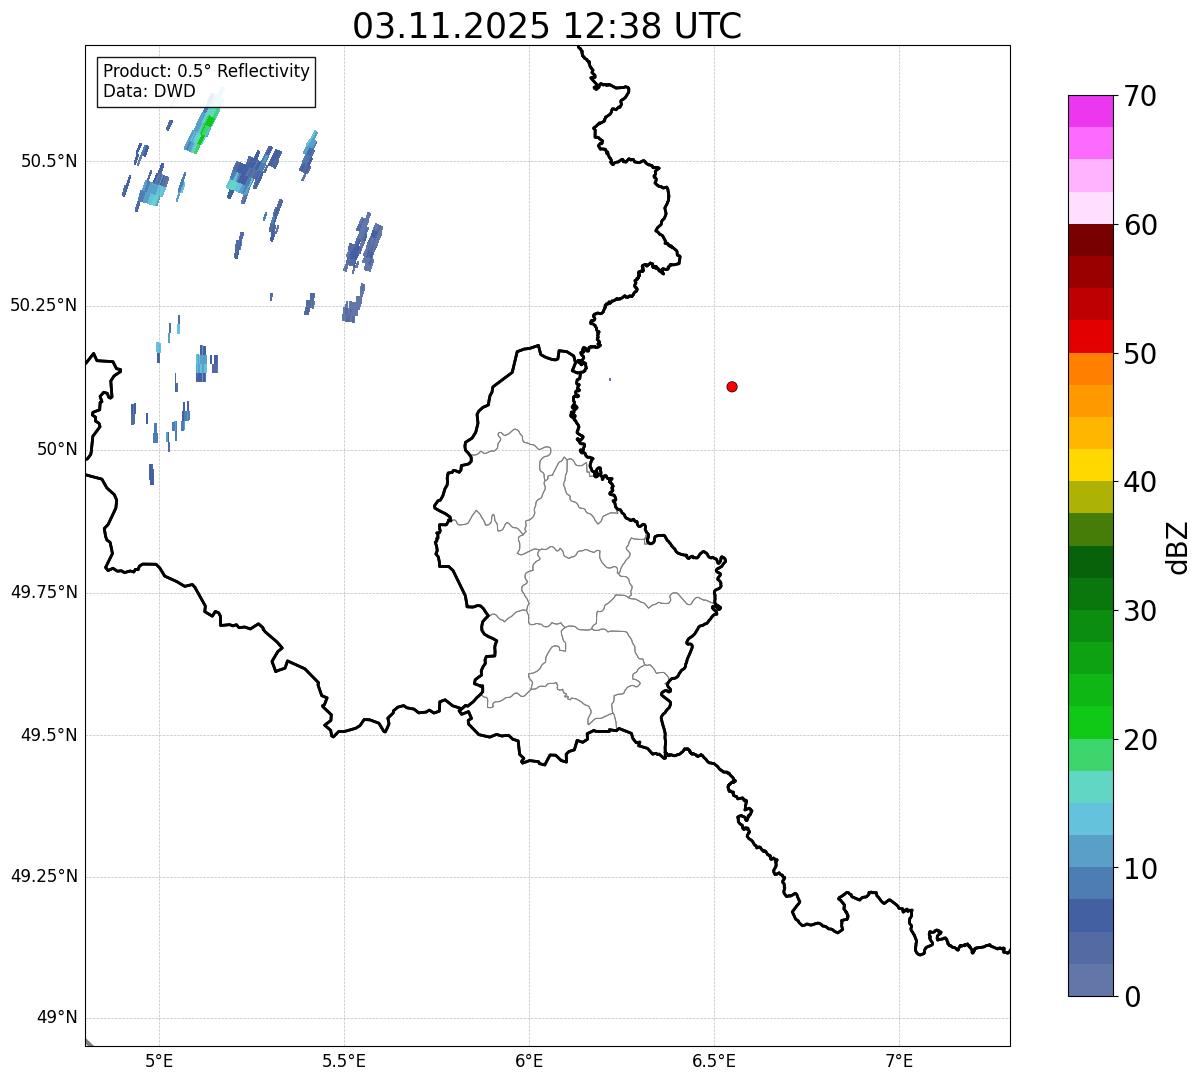Click the longitude label 5°E

point(159,1061)
